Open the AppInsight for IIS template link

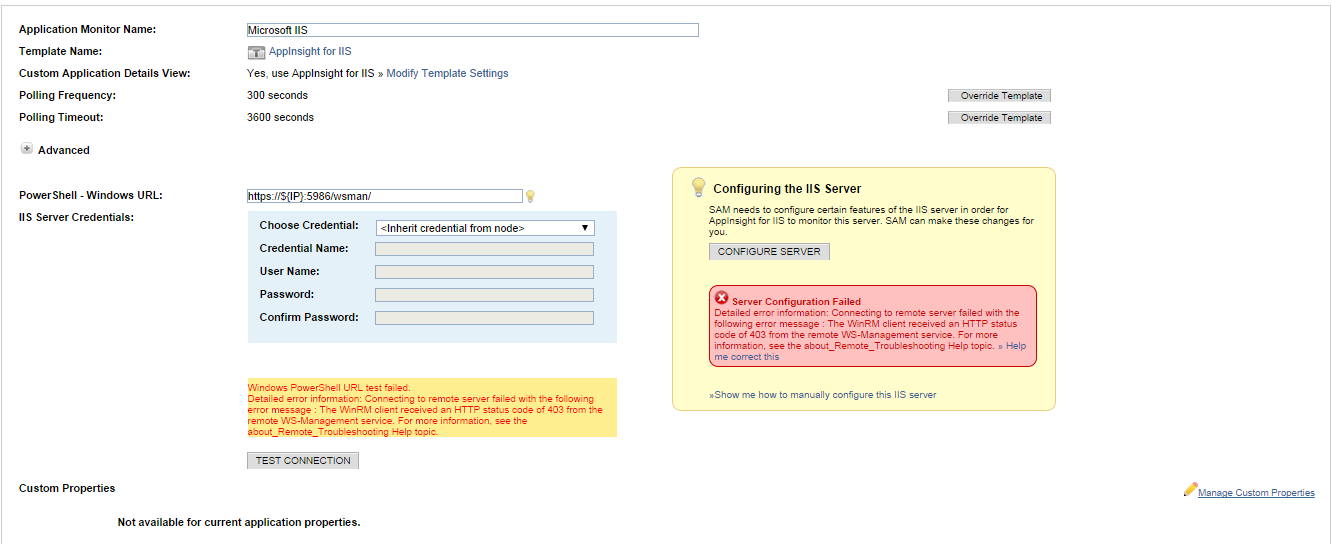310,52
